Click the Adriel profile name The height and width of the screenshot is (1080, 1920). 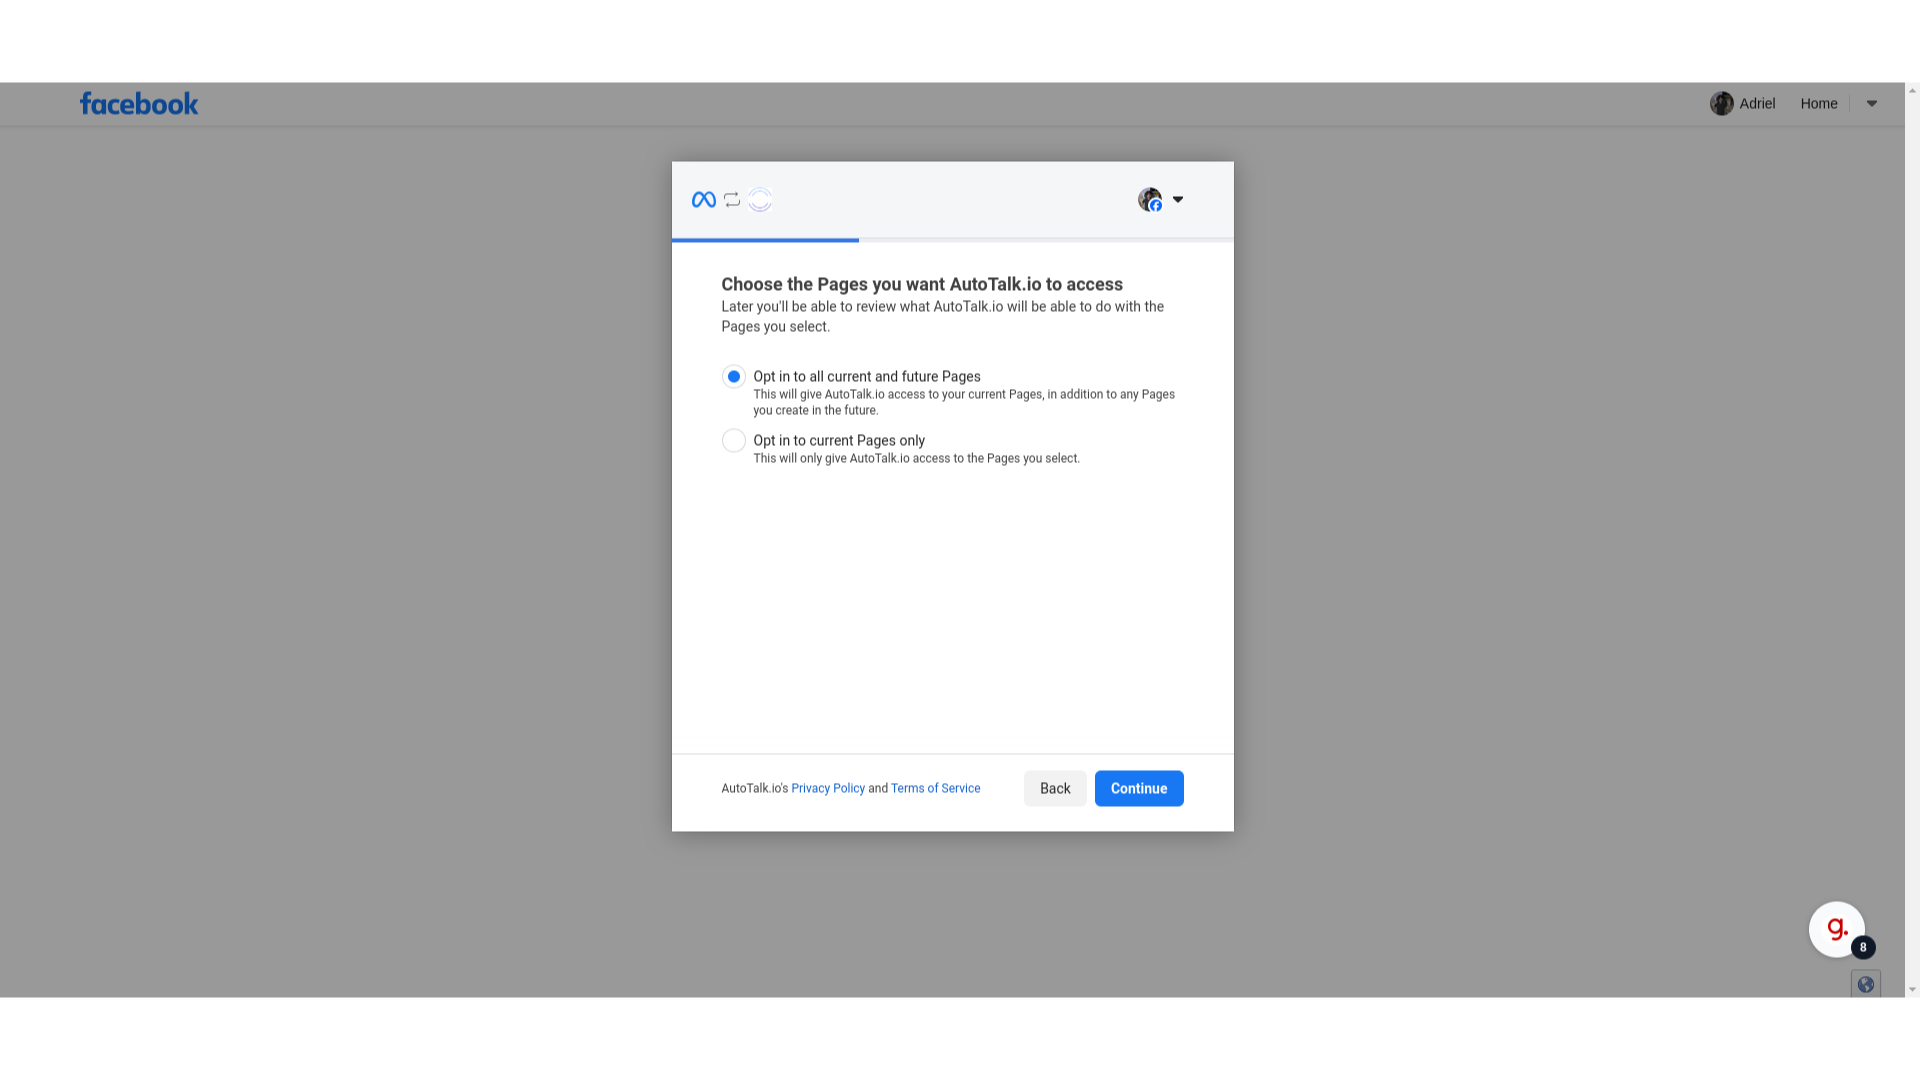point(1757,104)
